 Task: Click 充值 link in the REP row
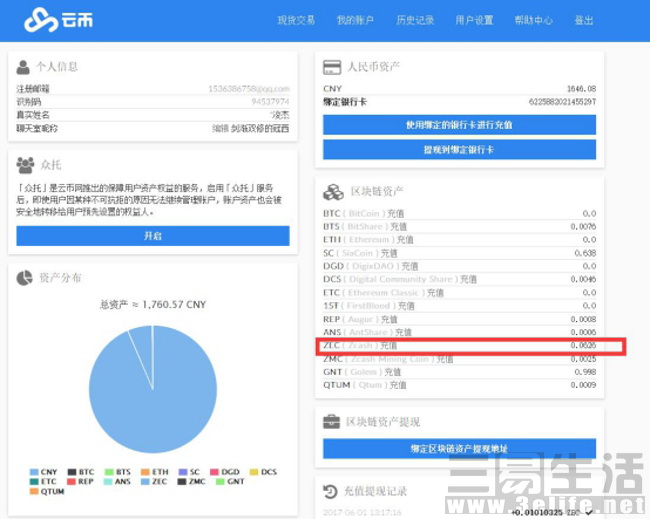(x=389, y=319)
